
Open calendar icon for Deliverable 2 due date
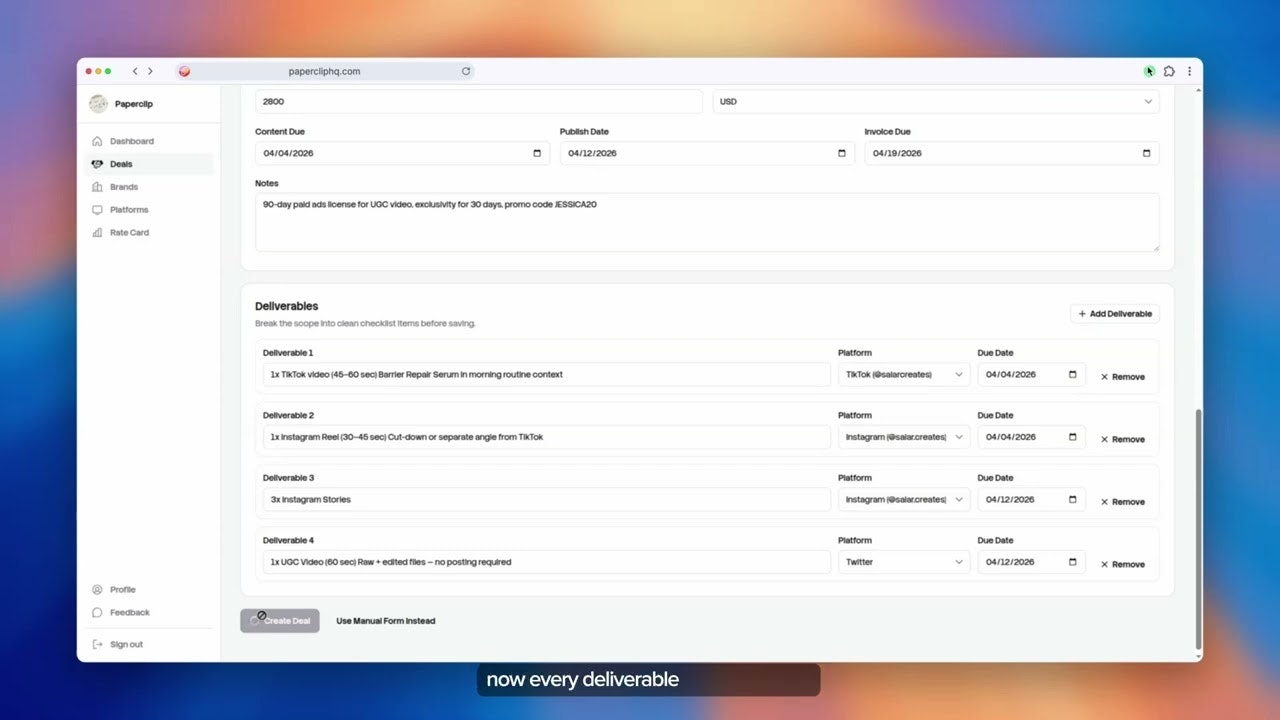coord(1073,437)
